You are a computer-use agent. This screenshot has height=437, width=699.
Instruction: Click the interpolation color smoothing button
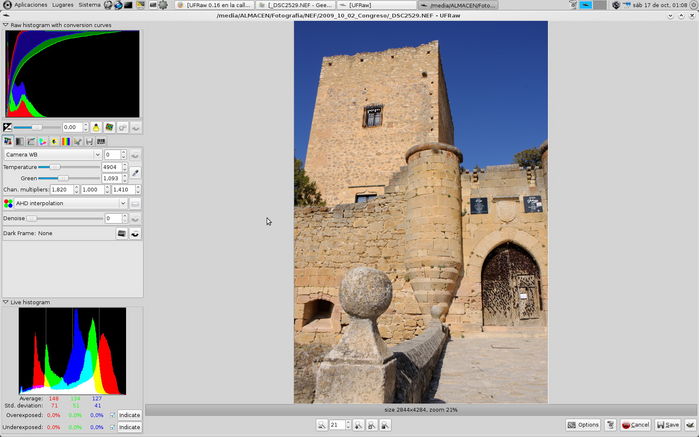click(x=135, y=203)
